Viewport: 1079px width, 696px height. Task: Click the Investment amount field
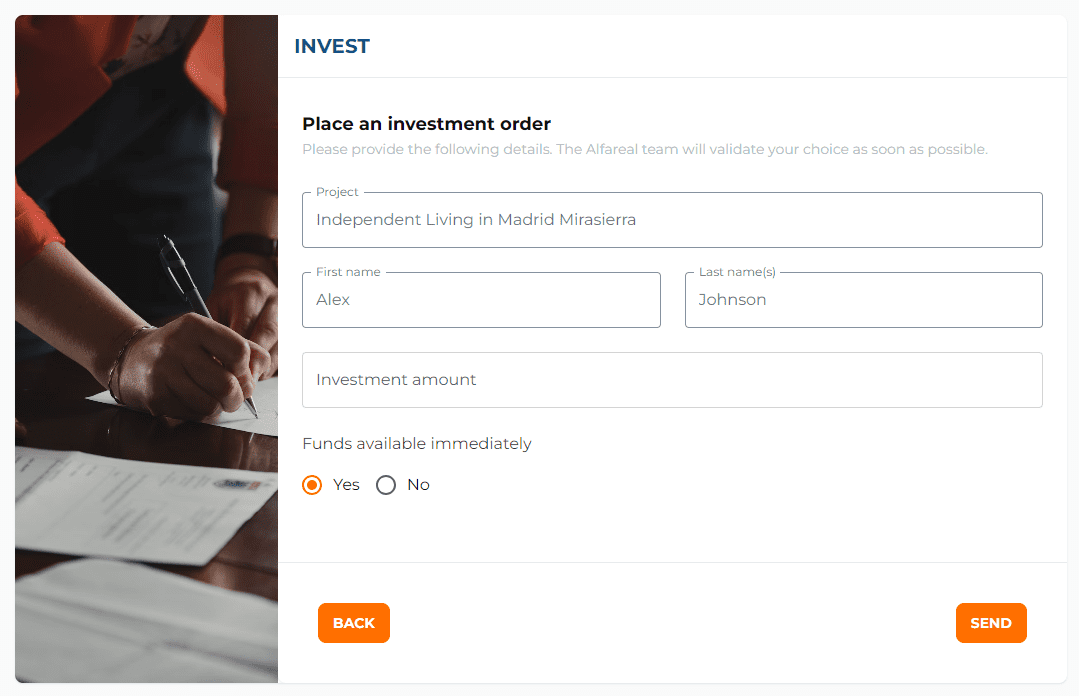[672, 380]
